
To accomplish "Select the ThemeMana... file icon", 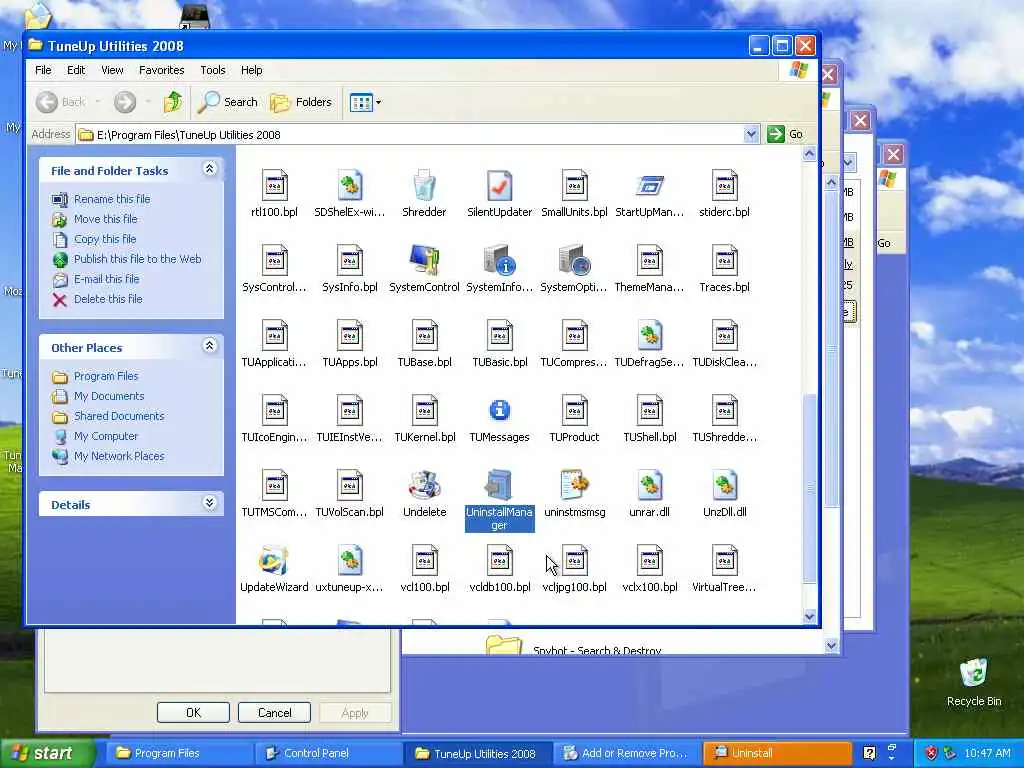I will 650,261.
